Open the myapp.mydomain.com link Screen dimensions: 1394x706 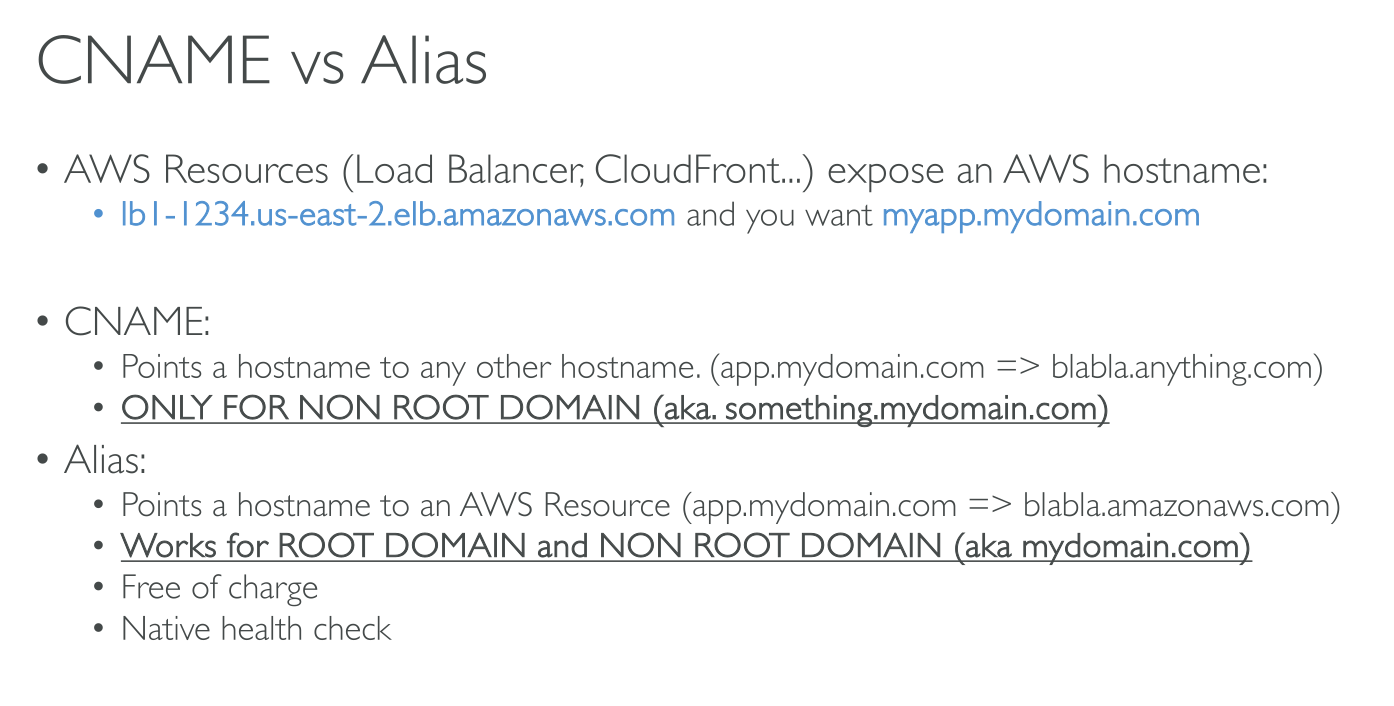(x=1040, y=215)
